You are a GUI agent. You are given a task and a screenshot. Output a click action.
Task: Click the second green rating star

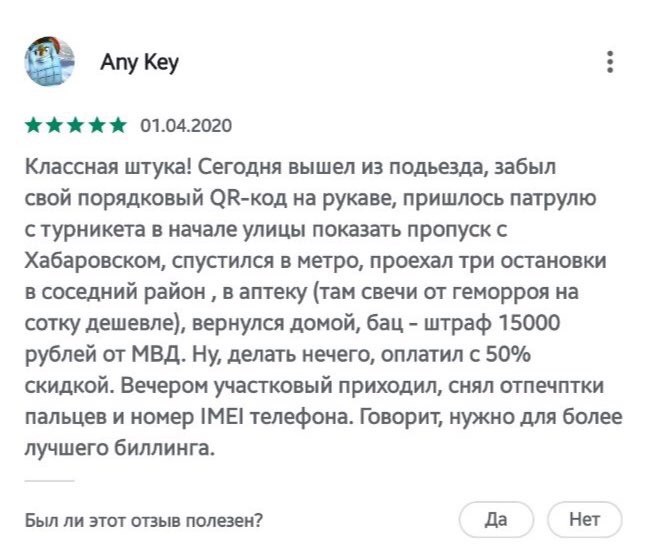pyautogui.click(x=54, y=126)
